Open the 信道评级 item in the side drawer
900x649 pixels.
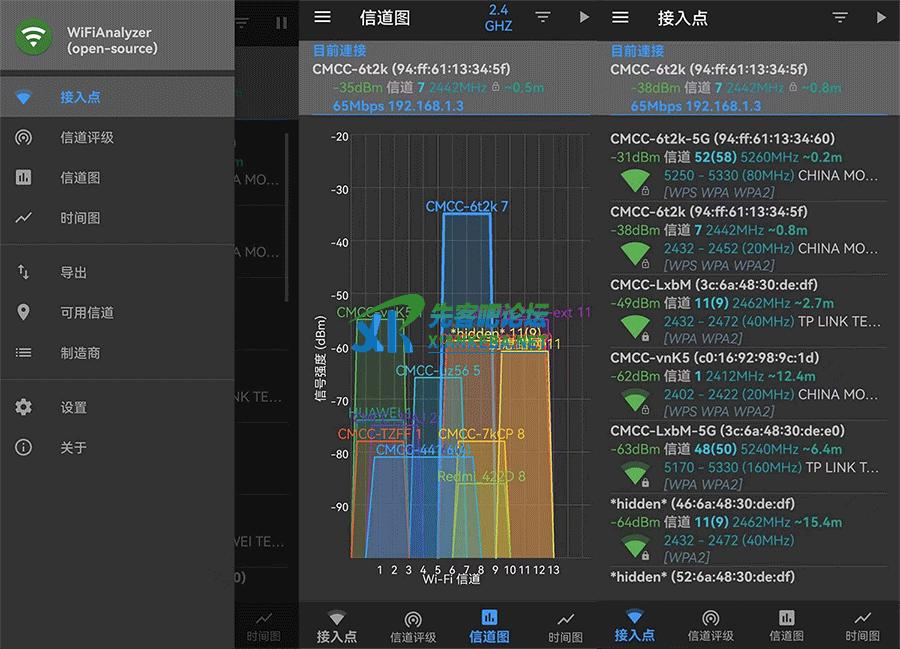86,138
